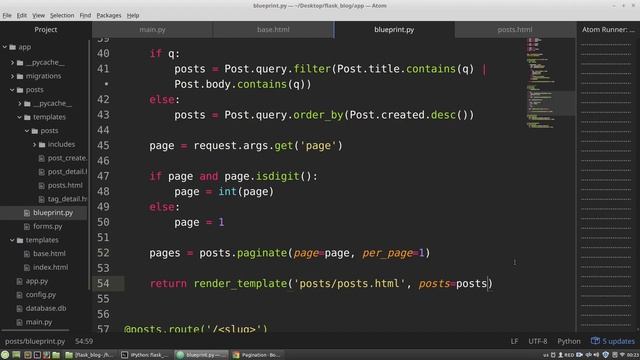The height and width of the screenshot is (360, 640).
Task: Click the 54:59 cursor position indicator
Action: pyautogui.click(x=84, y=341)
